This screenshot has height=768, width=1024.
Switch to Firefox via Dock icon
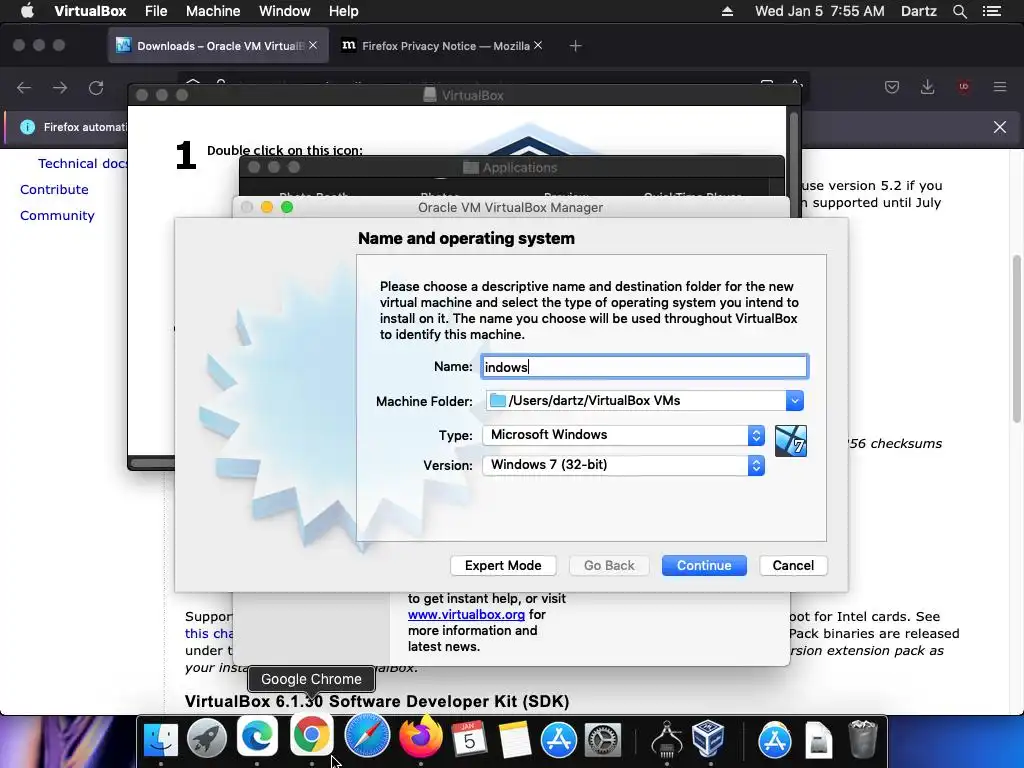(421, 737)
